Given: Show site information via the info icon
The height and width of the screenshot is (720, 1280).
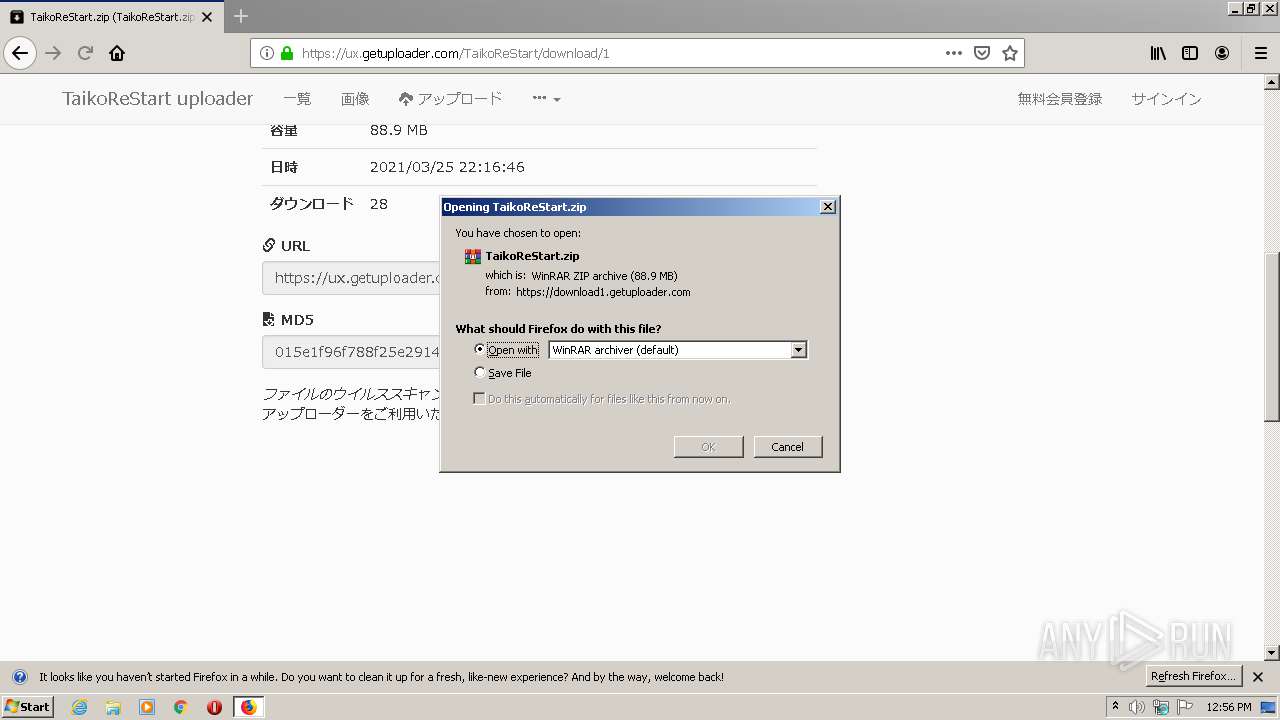Looking at the screenshot, I should (x=267, y=53).
